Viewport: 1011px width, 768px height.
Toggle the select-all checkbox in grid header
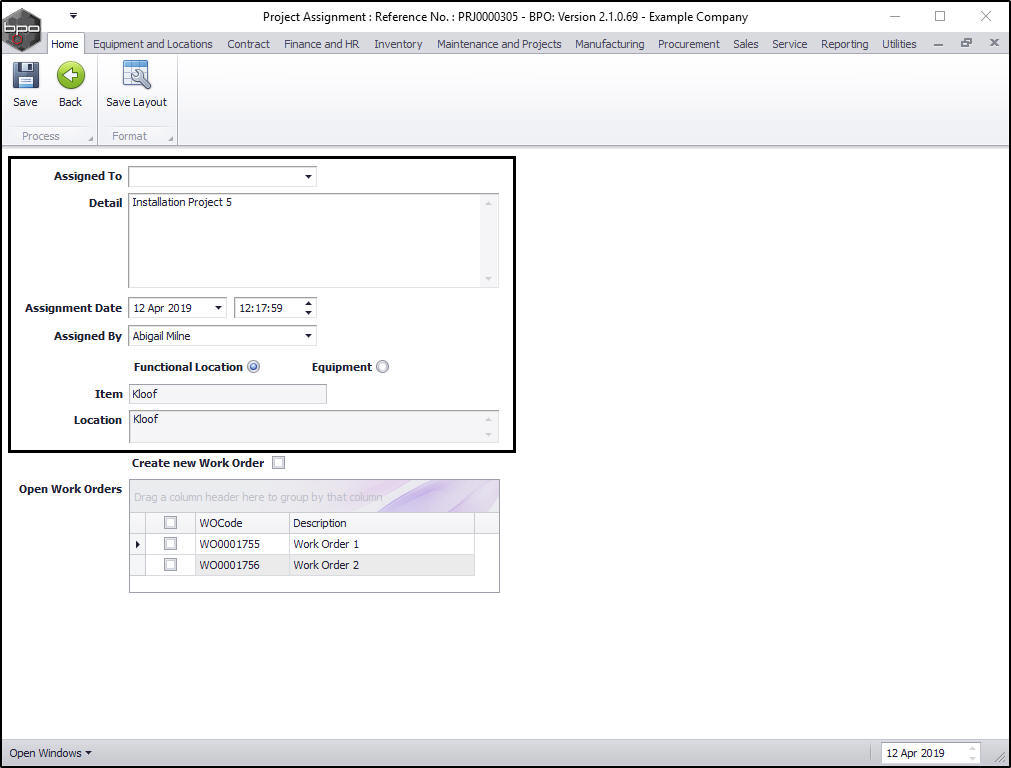(x=170, y=522)
